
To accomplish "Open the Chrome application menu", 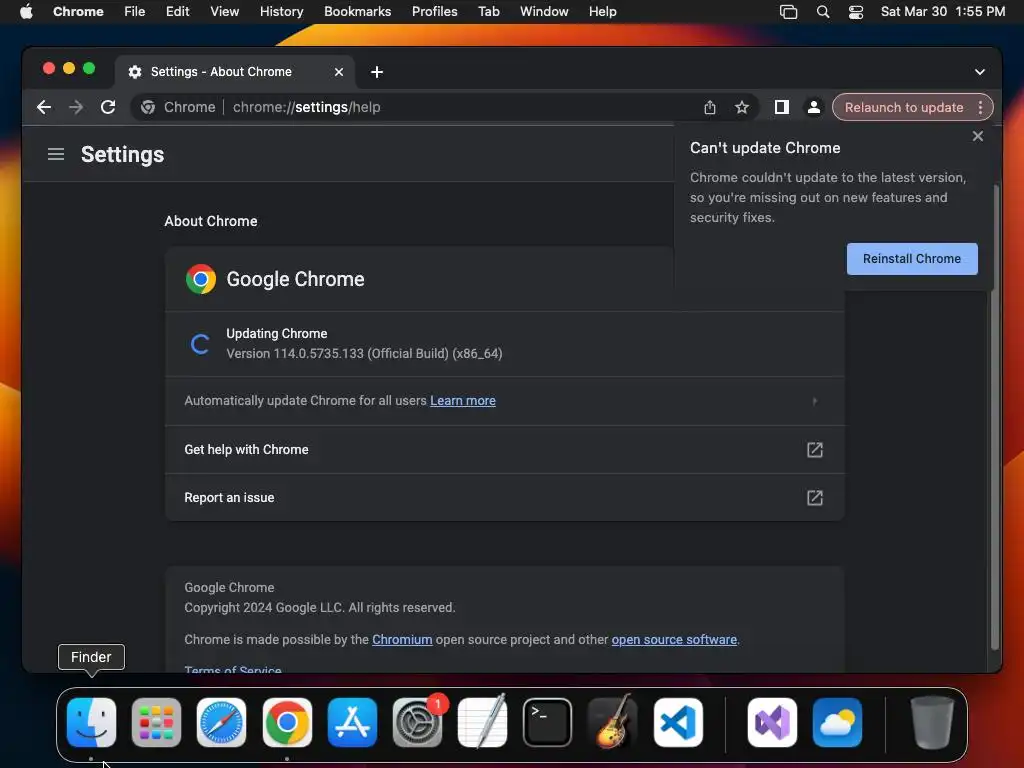I will [78, 11].
